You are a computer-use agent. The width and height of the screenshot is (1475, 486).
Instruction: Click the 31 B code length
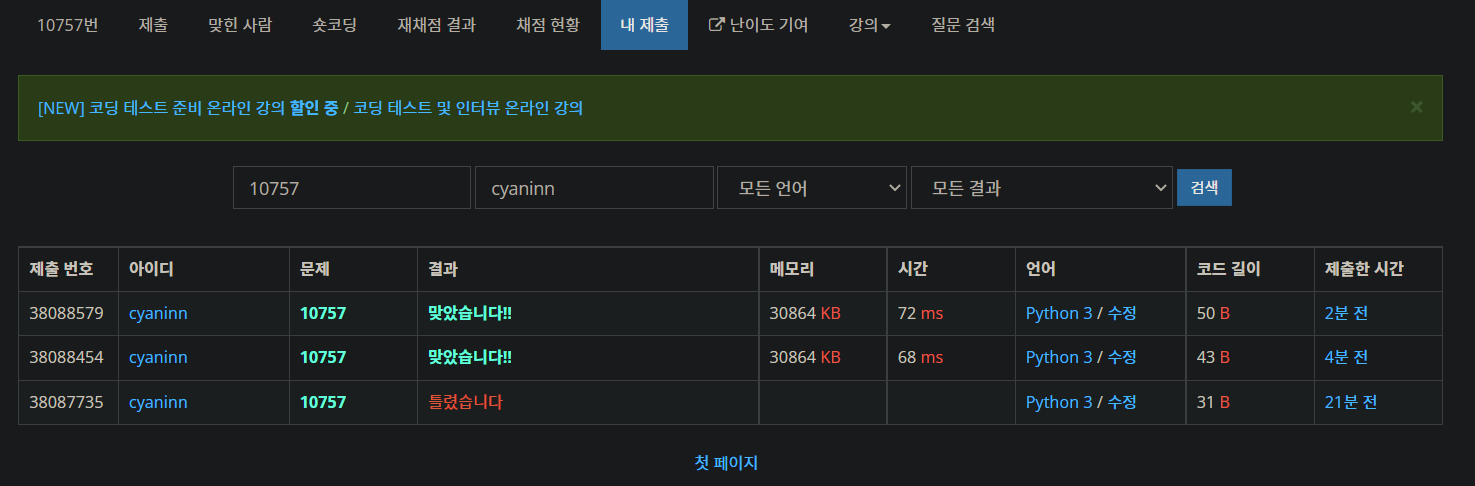(x=1213, y=402)
